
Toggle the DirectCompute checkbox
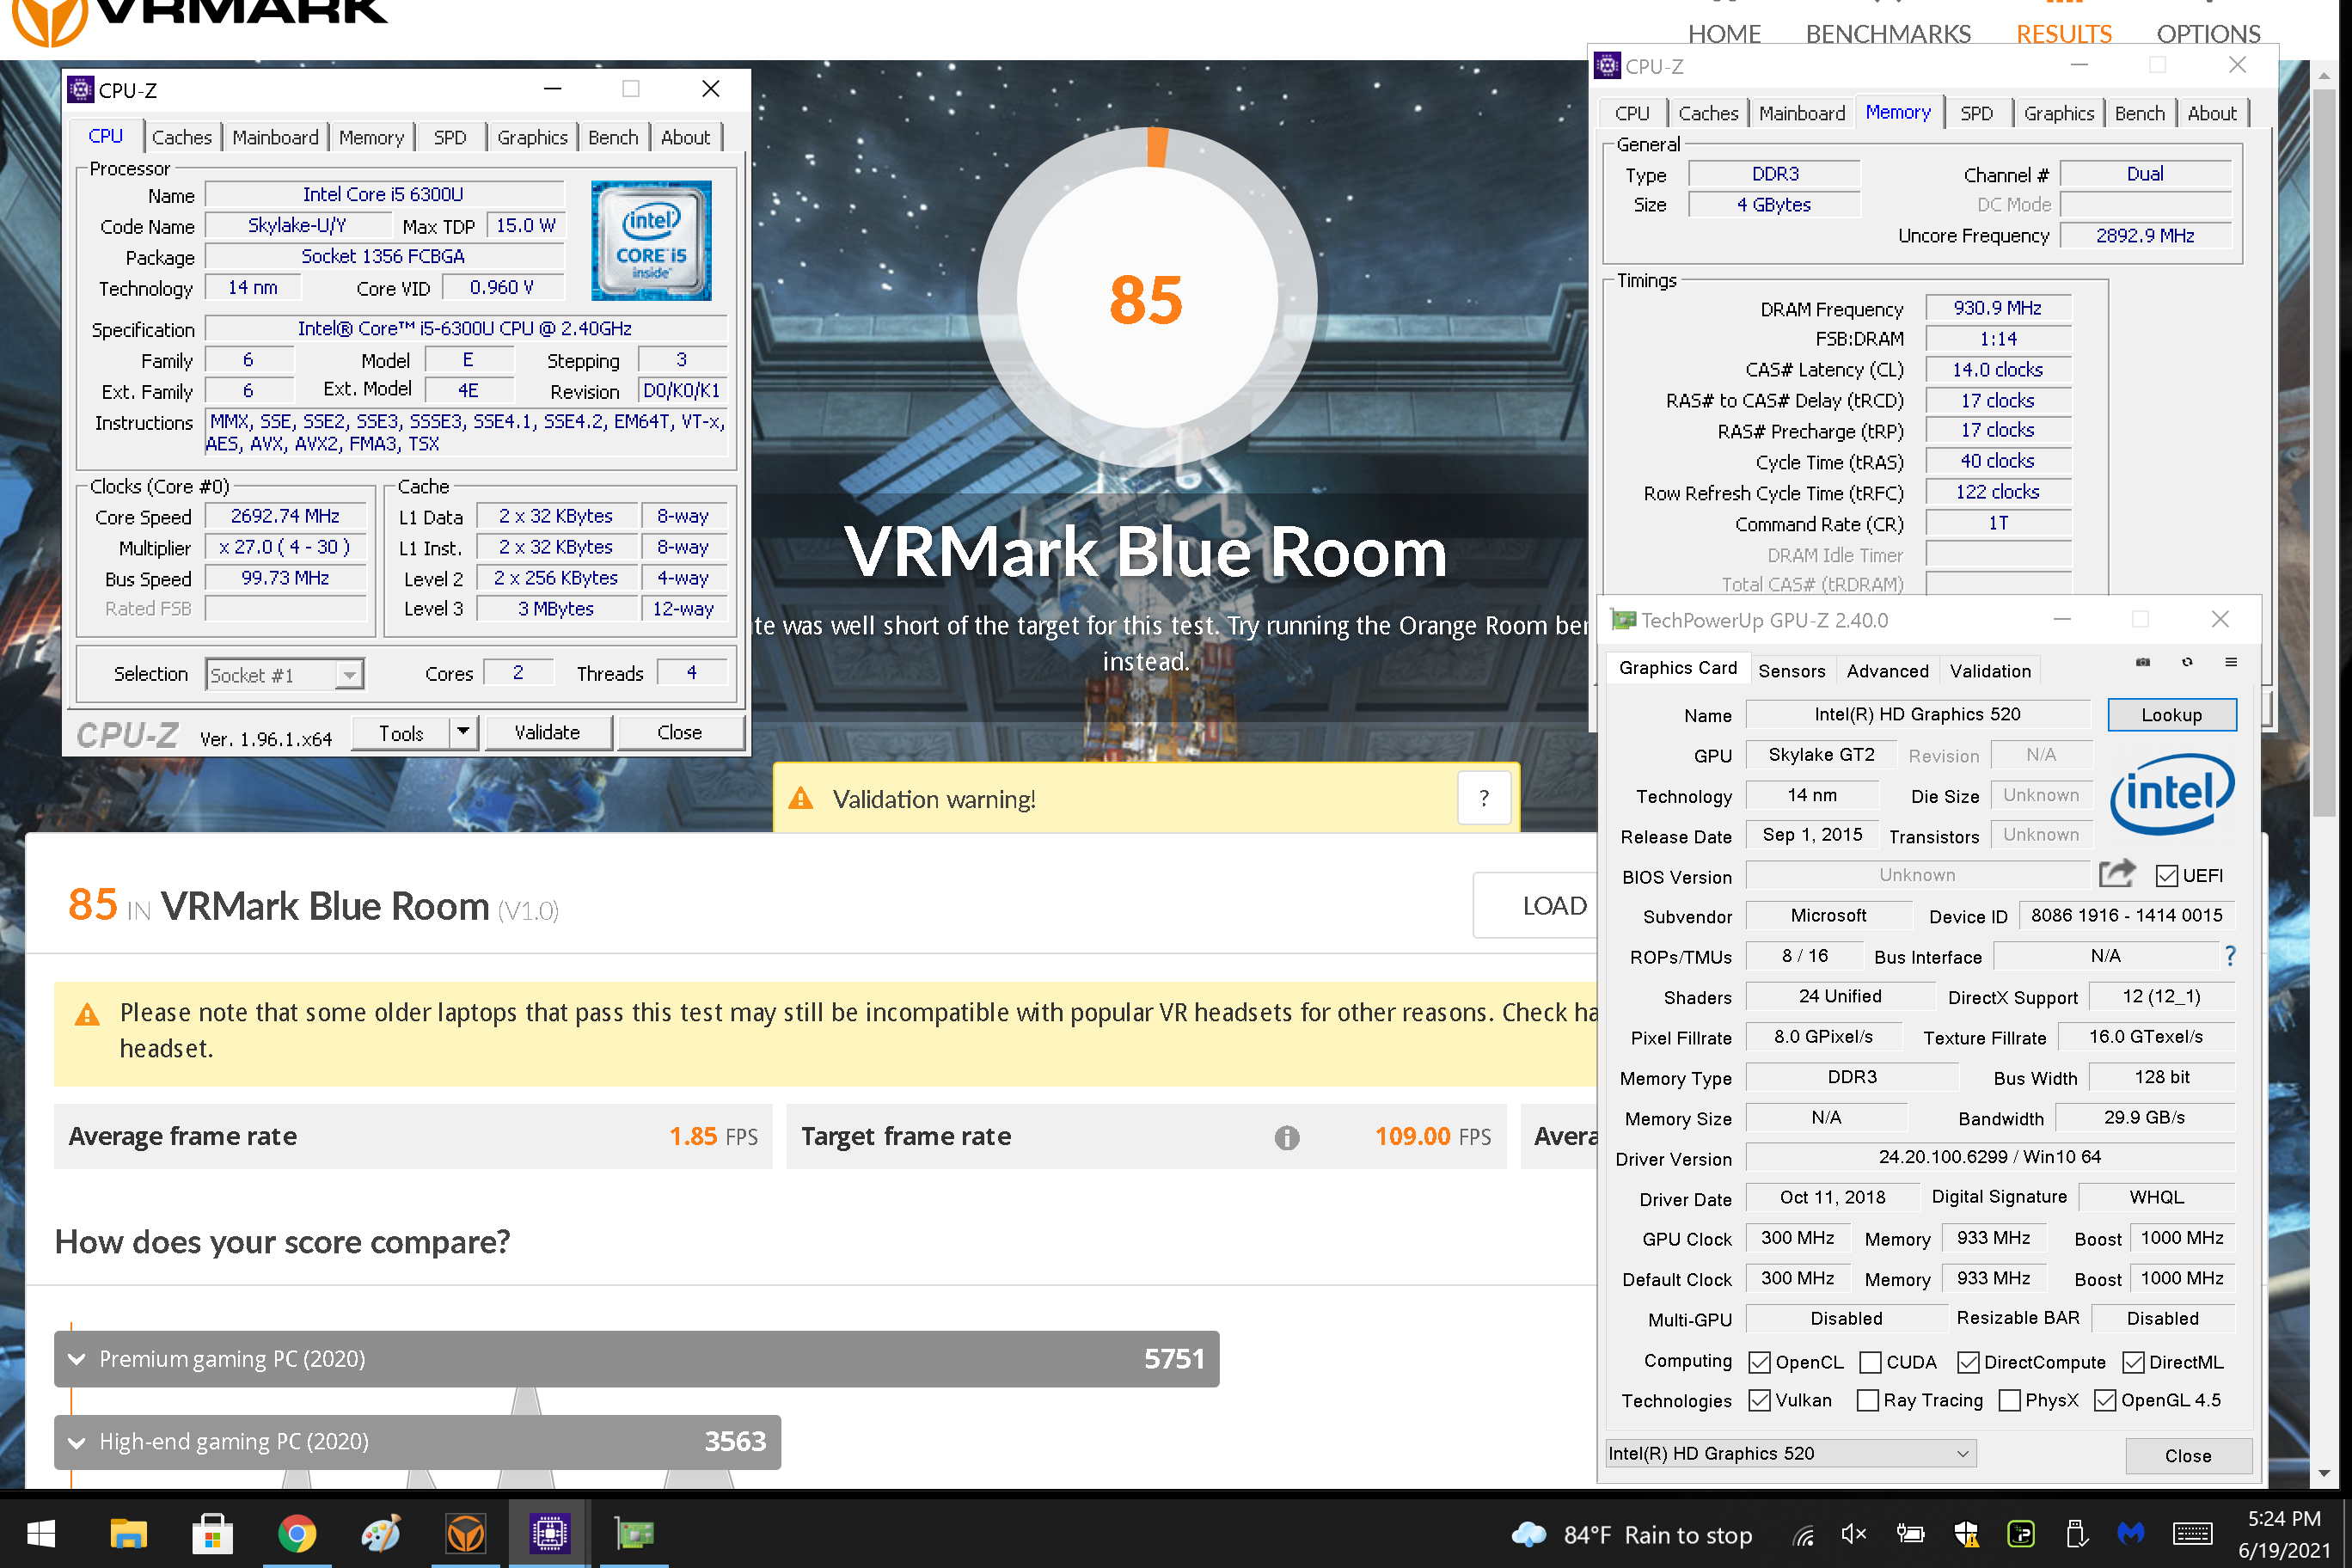tap(1968, 1363)
